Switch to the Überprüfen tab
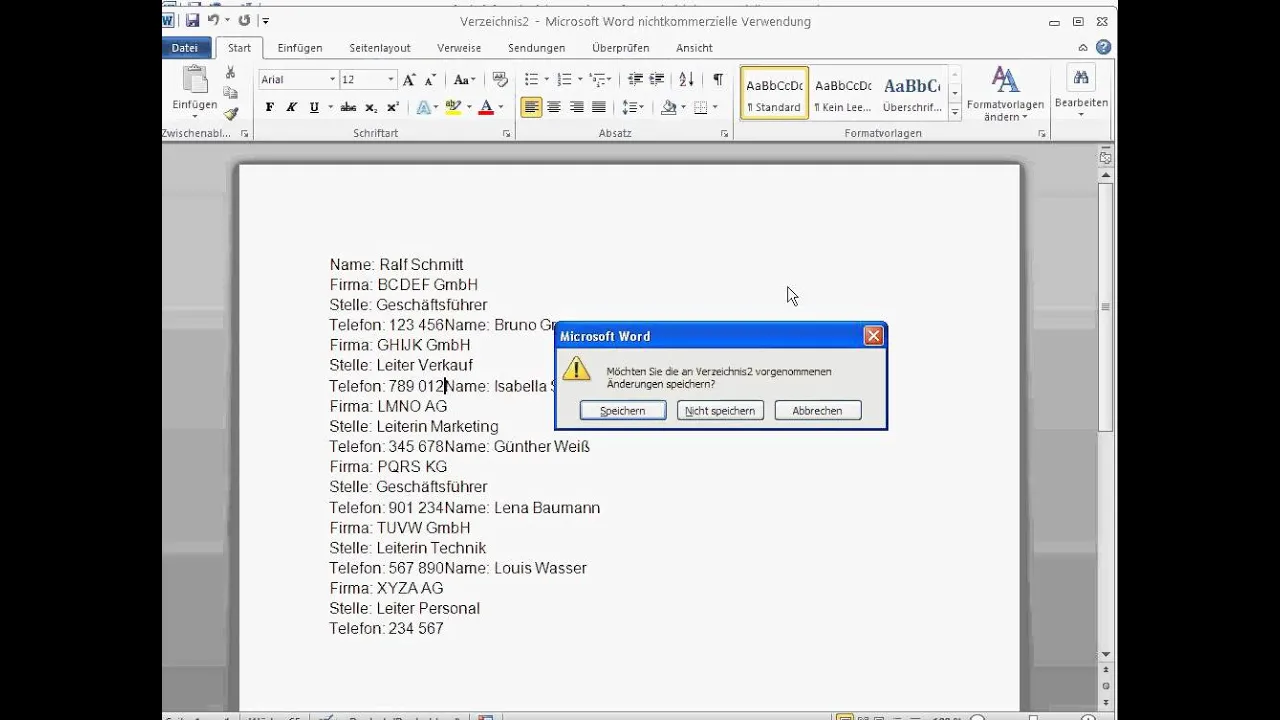1280x720 pixels. pos(620,48)
